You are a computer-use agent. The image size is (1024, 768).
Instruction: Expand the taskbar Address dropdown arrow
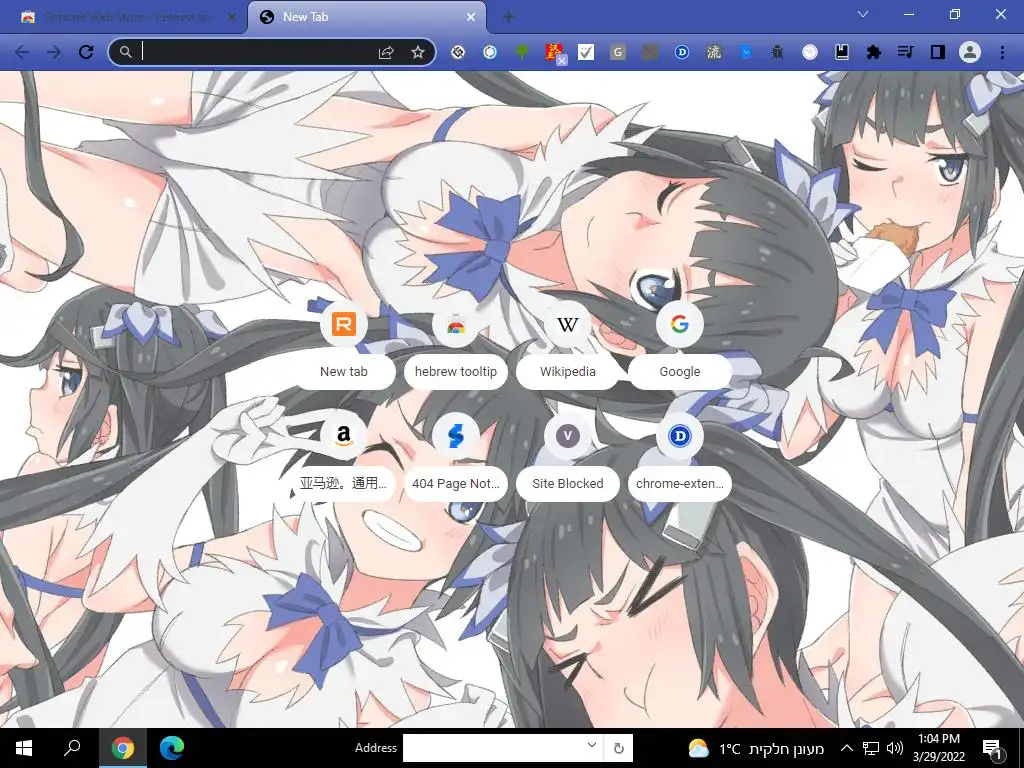[x=592, y=745]
